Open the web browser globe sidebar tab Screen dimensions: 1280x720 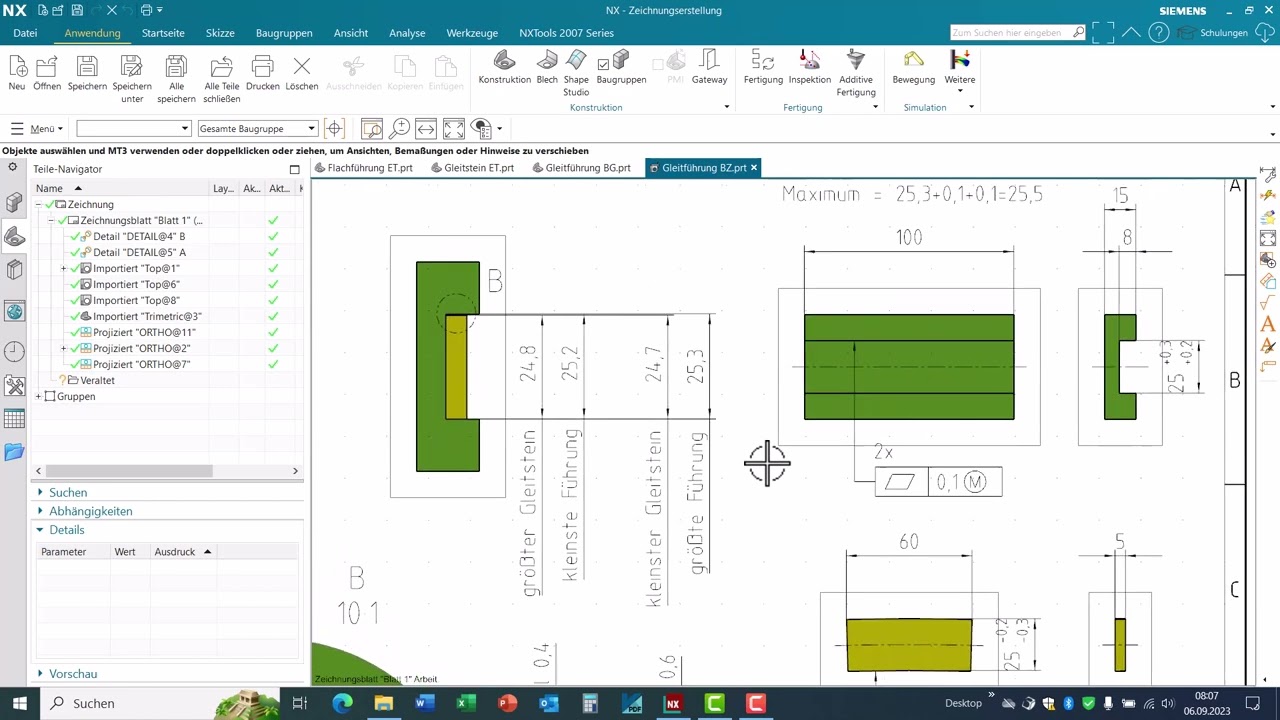(14, 311)
